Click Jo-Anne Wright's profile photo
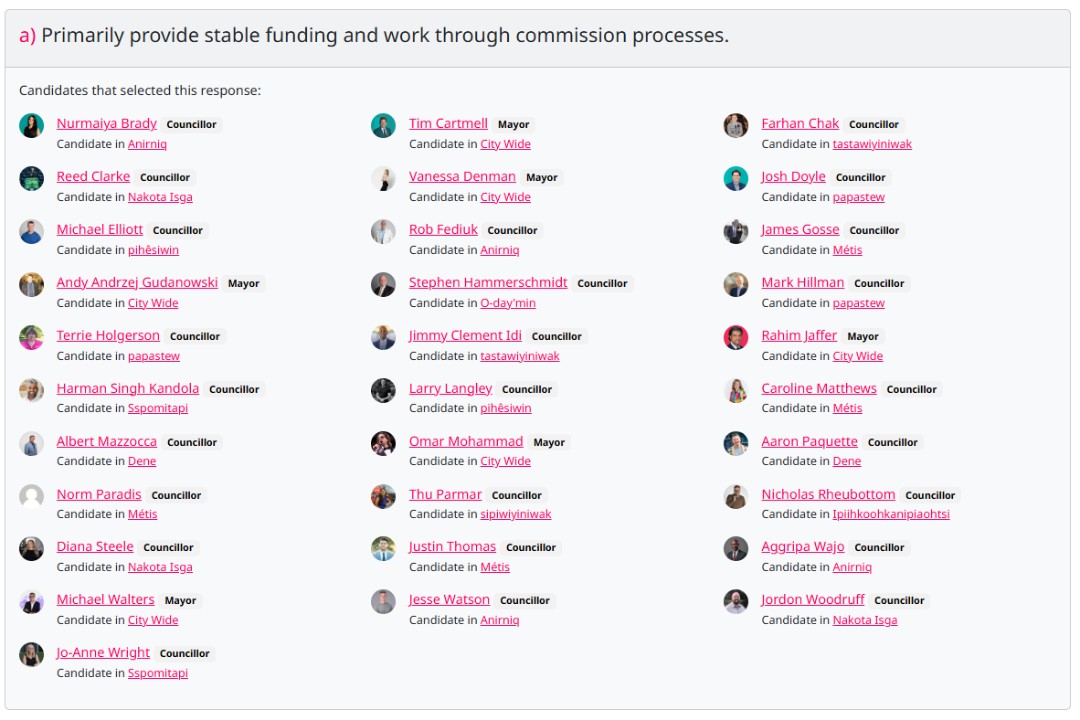1080x720 pixels. point(31,654)
